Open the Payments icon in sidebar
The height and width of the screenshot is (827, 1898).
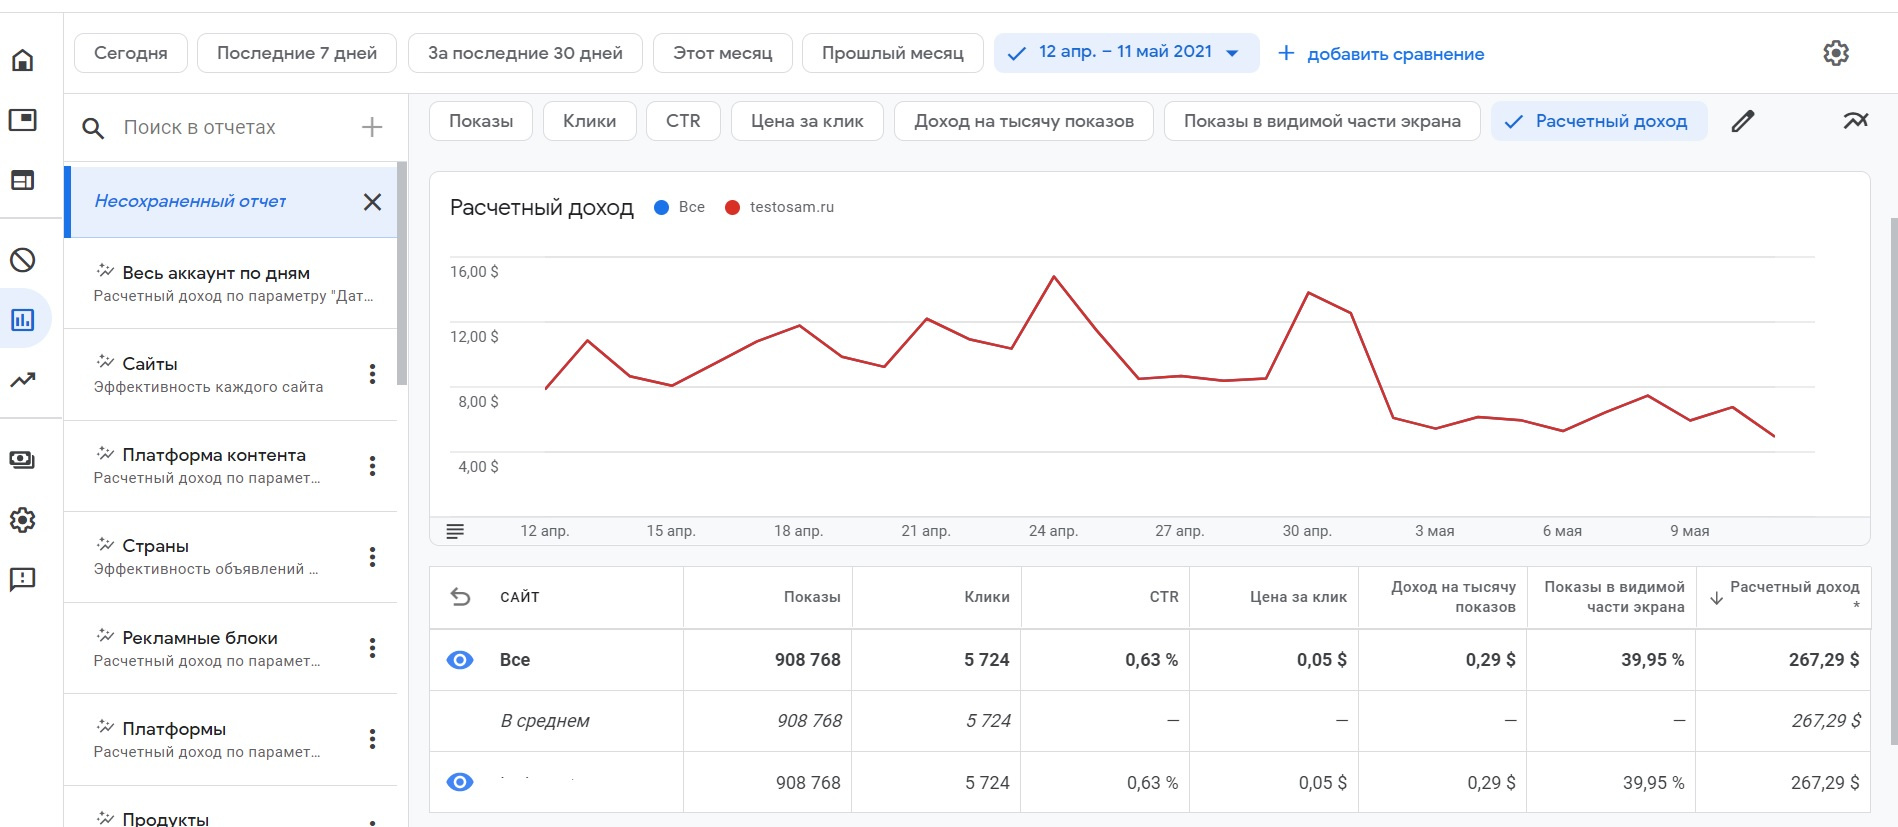(22, 460)
